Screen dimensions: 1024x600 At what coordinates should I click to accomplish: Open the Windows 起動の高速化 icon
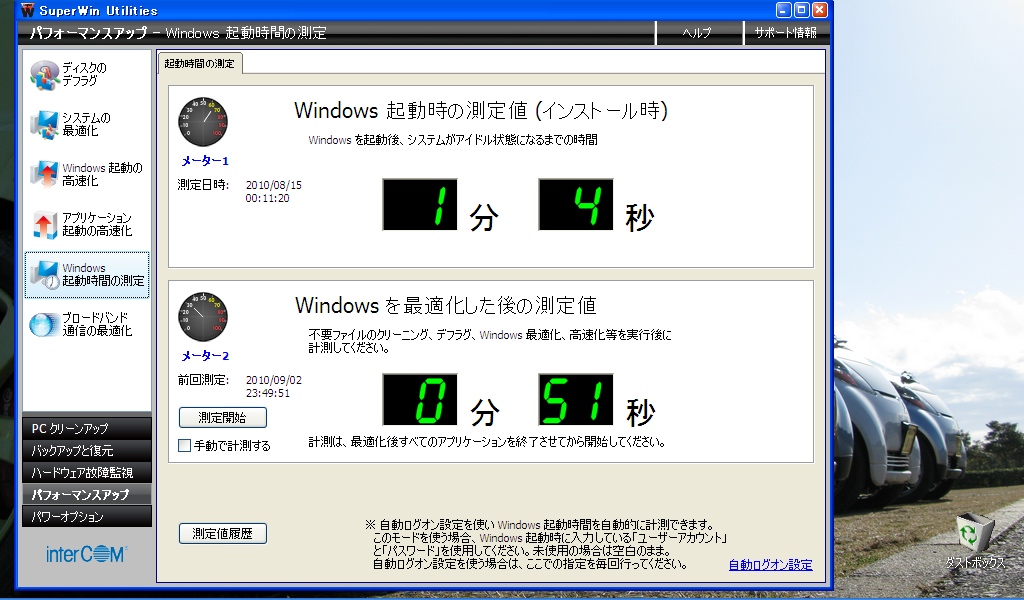44,174
